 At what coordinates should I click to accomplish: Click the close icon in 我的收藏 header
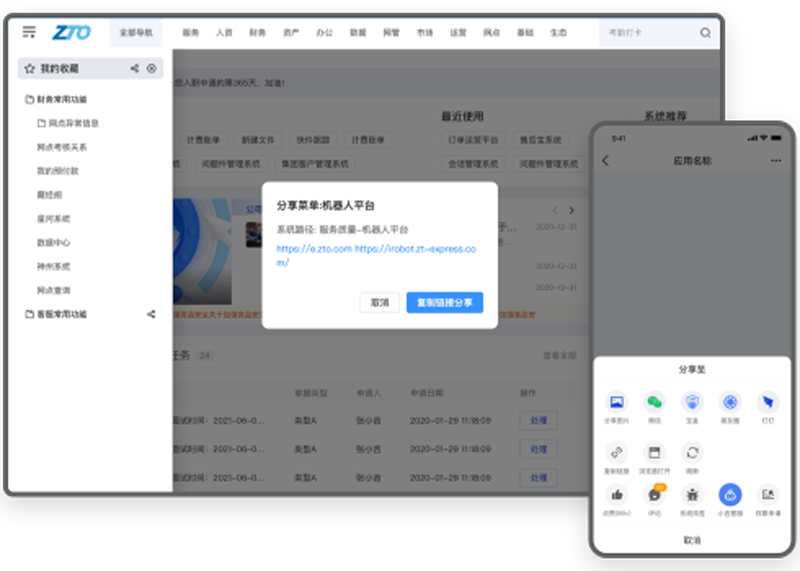[152, 69]
